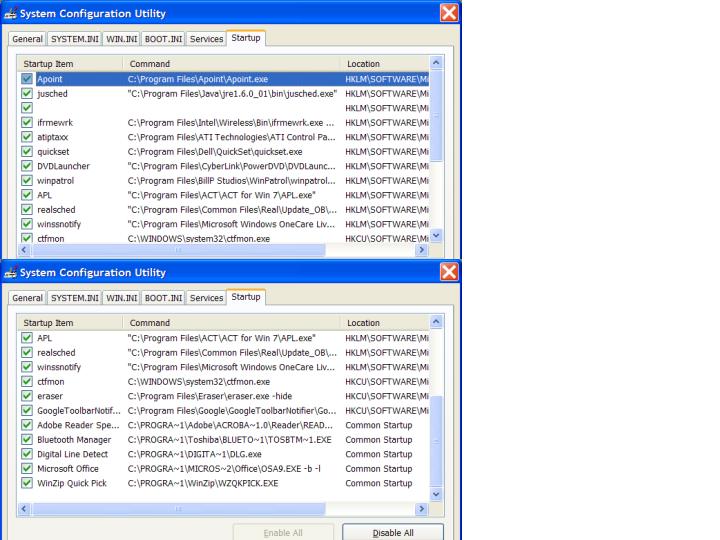Click scroll right arrow in upper list
720x540 pixels.
(x=421, y=250)
